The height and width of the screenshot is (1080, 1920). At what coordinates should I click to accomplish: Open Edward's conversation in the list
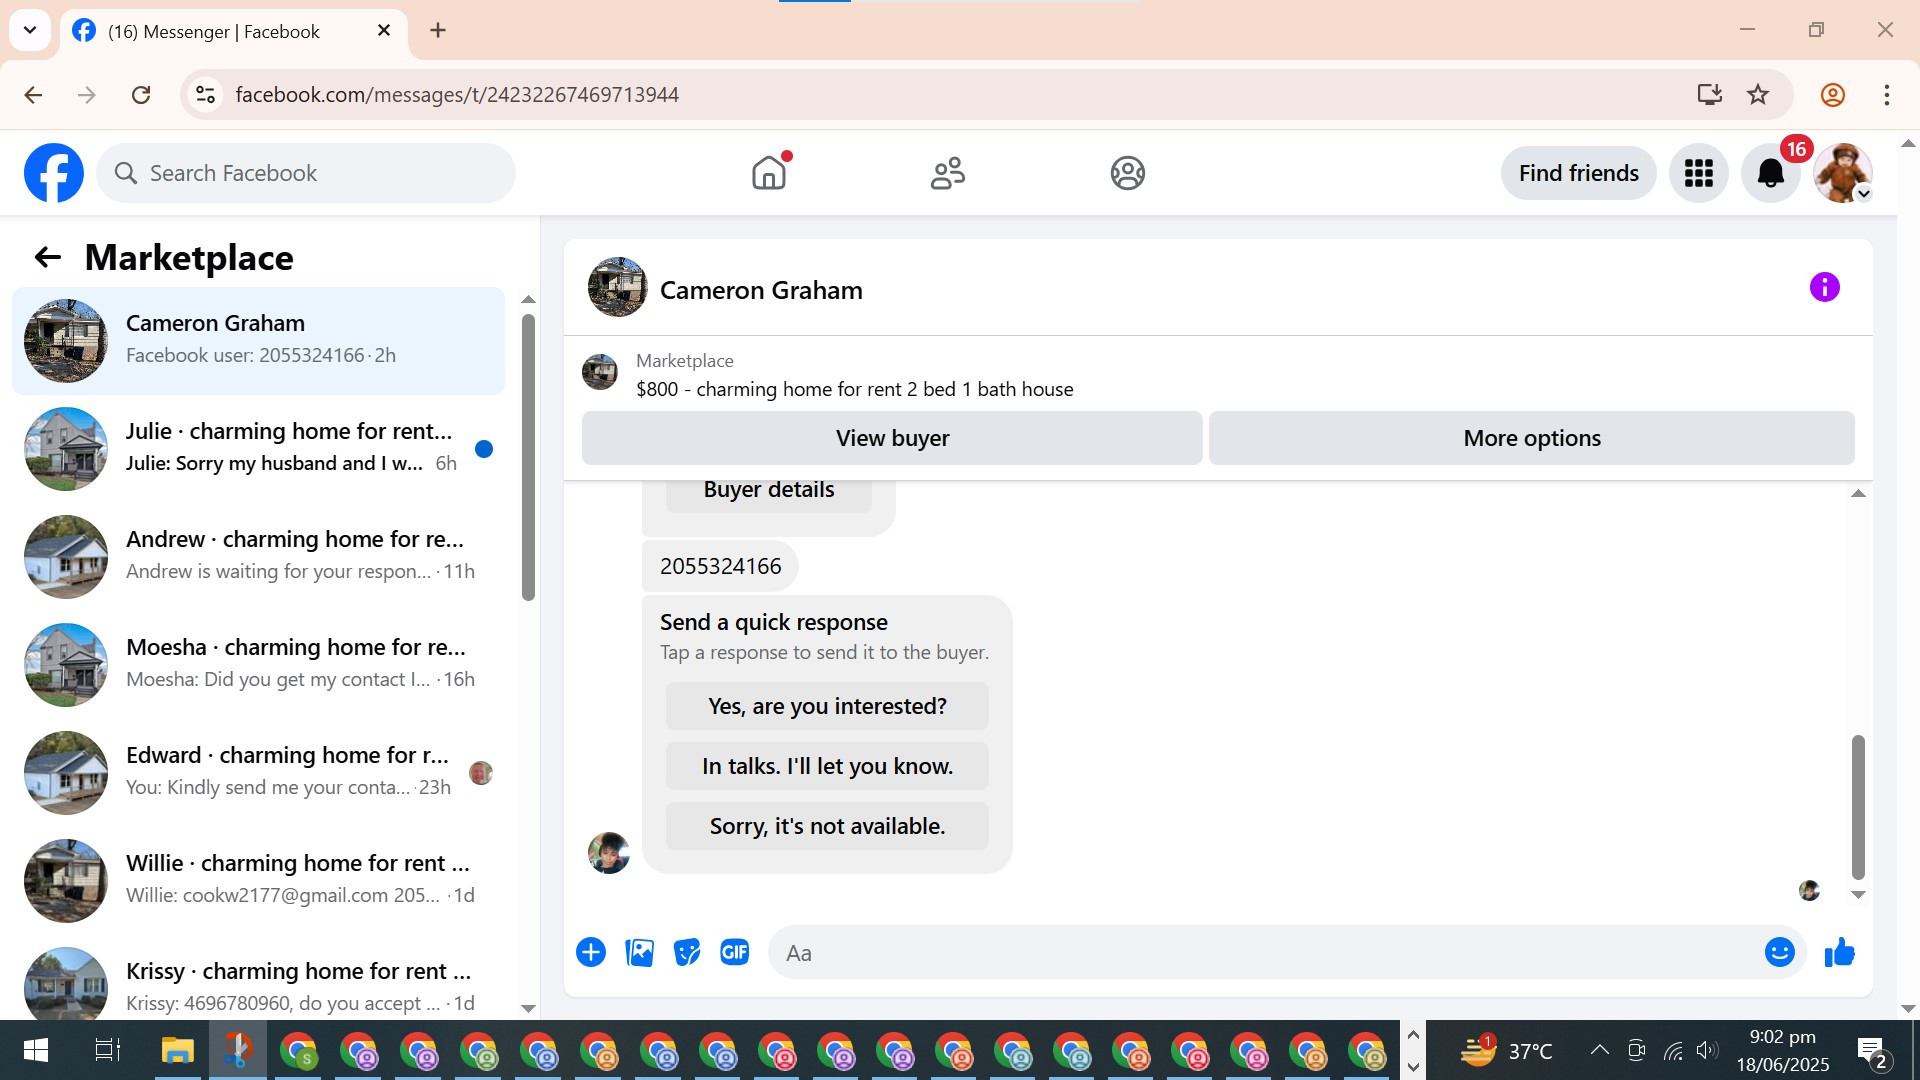click(258, 773)
